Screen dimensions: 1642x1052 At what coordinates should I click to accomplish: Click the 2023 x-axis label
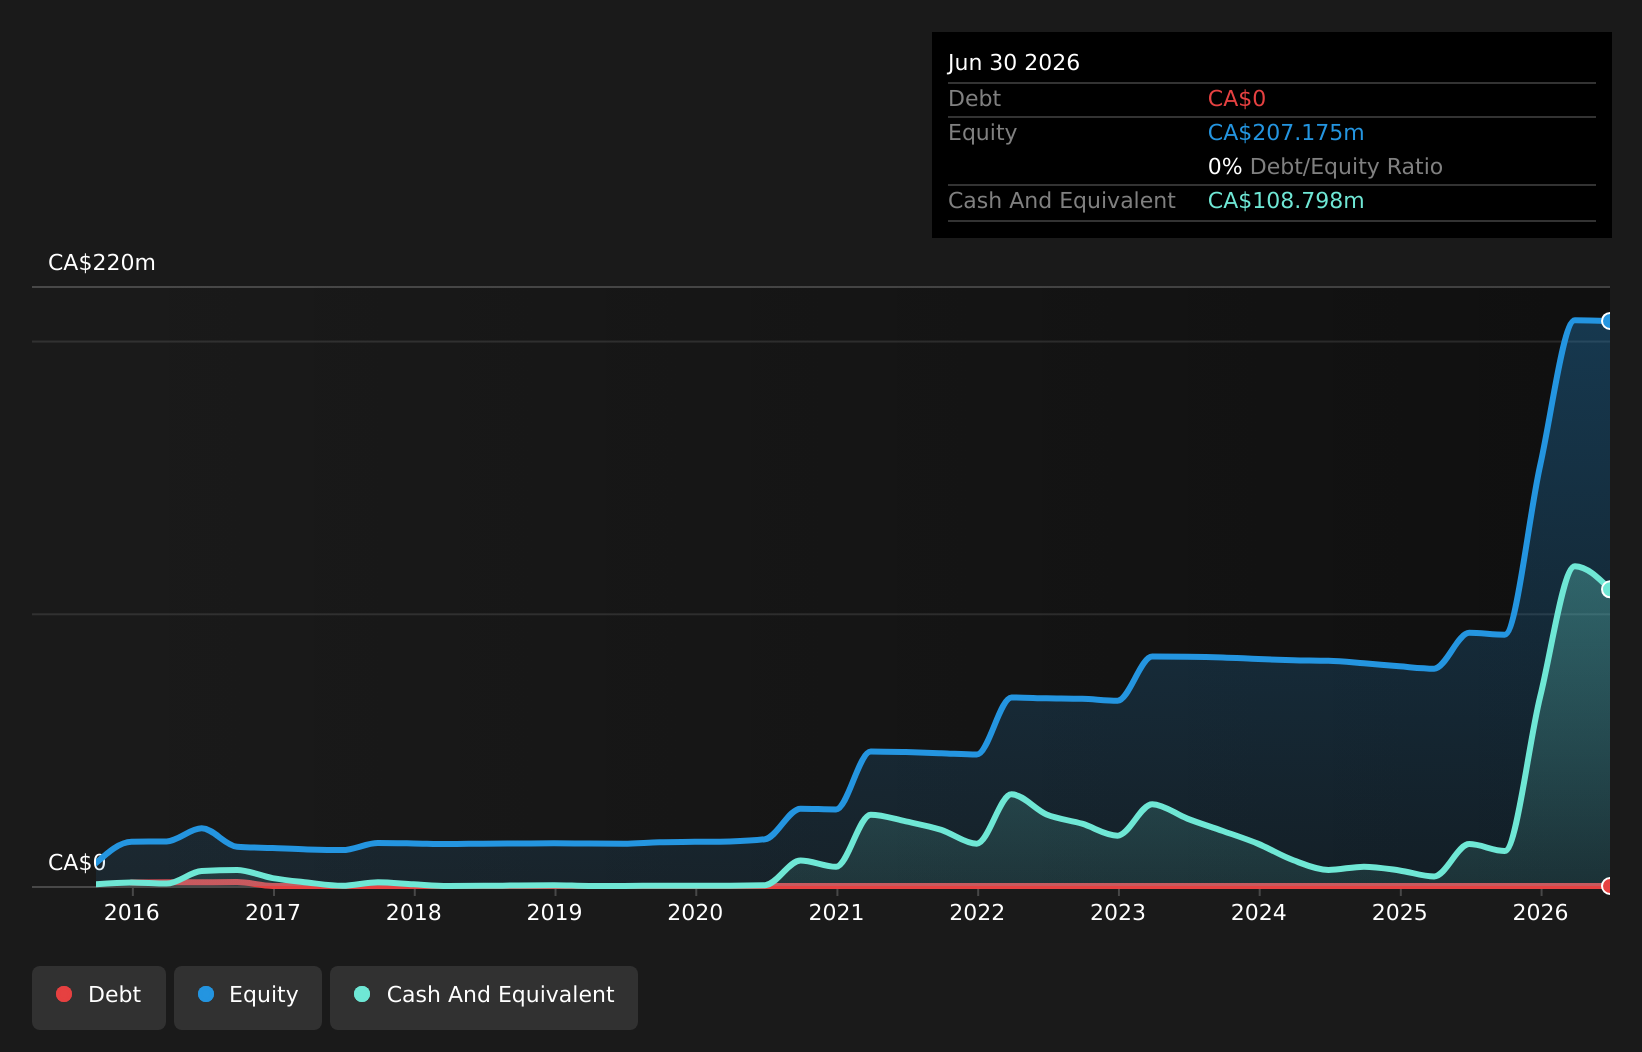click(1118, 912)
